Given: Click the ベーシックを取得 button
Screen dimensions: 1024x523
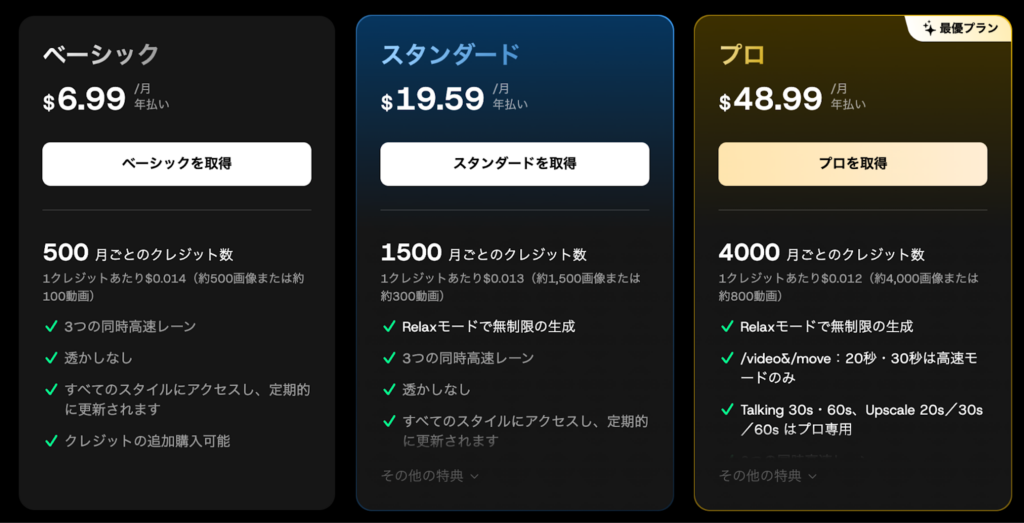Looking at the screenshot, I should pyautogui.click(x=176, y=163).
